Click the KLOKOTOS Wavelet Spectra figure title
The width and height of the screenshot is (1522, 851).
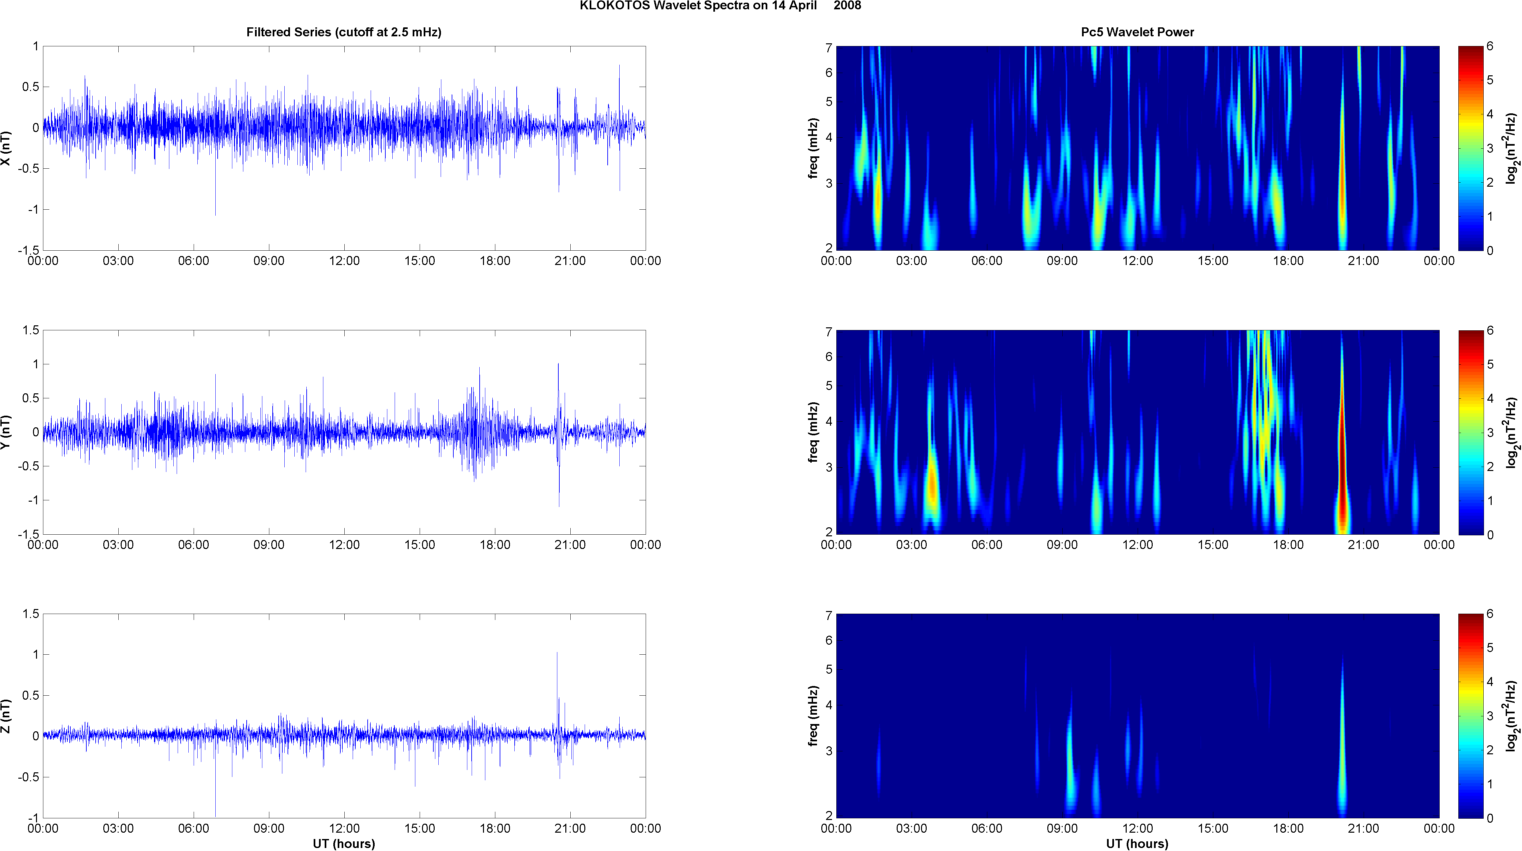point(720,6)
